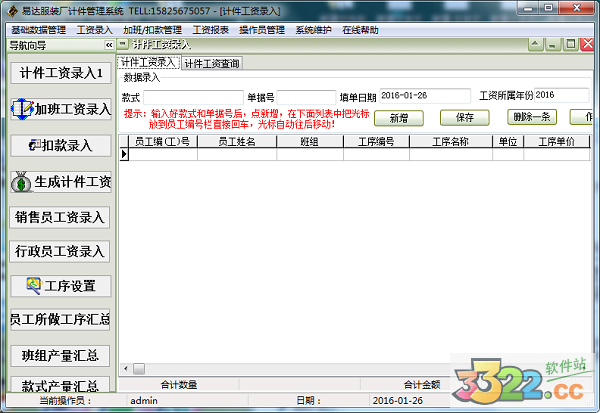Open 计件工资录入1 in navigation panel
The width and height of the screenshot is (600, 413).
pyautogui.click(x=61, y=73)
